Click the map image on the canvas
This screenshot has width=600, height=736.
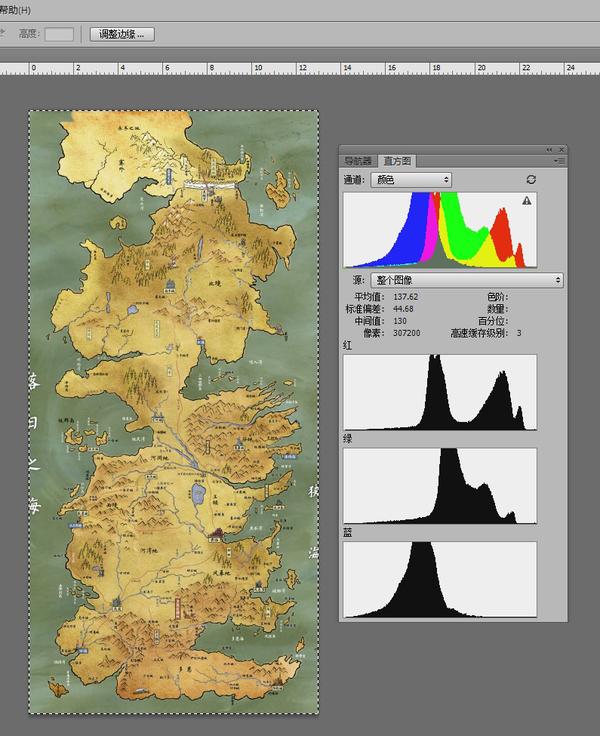(174, 412)
